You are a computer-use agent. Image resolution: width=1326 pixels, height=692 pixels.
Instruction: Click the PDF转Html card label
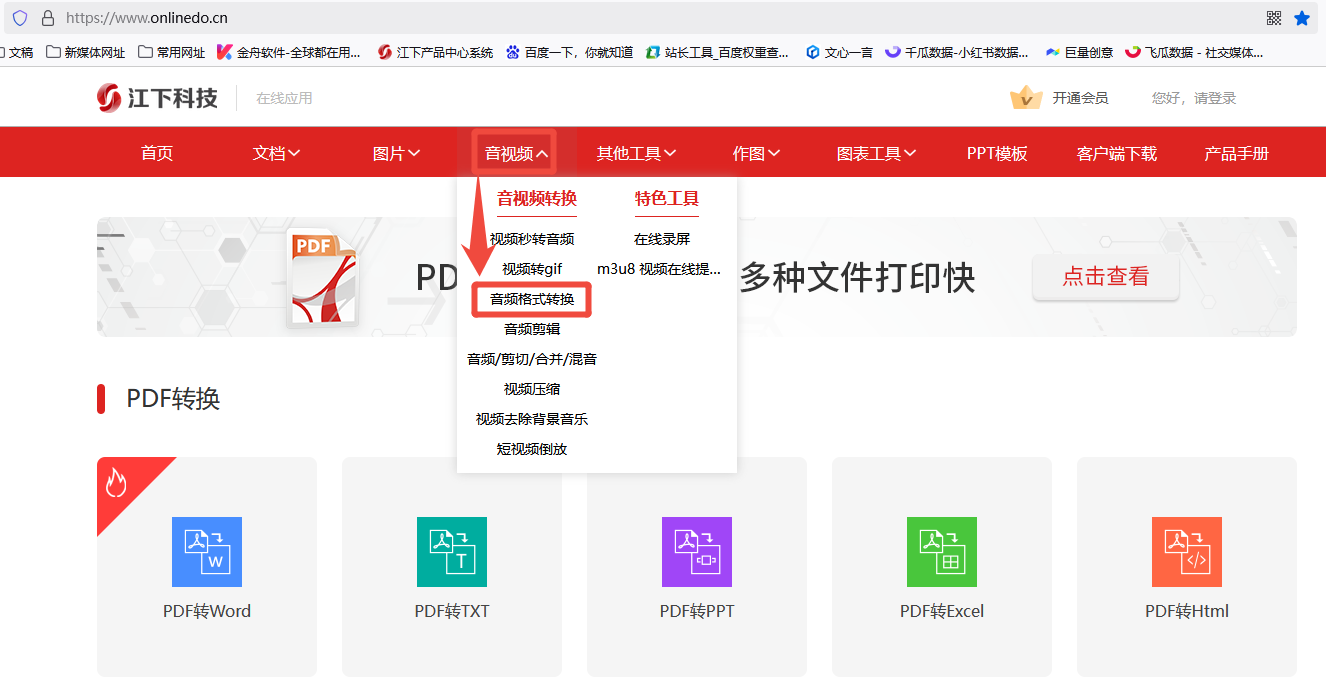pos(1187,611)
